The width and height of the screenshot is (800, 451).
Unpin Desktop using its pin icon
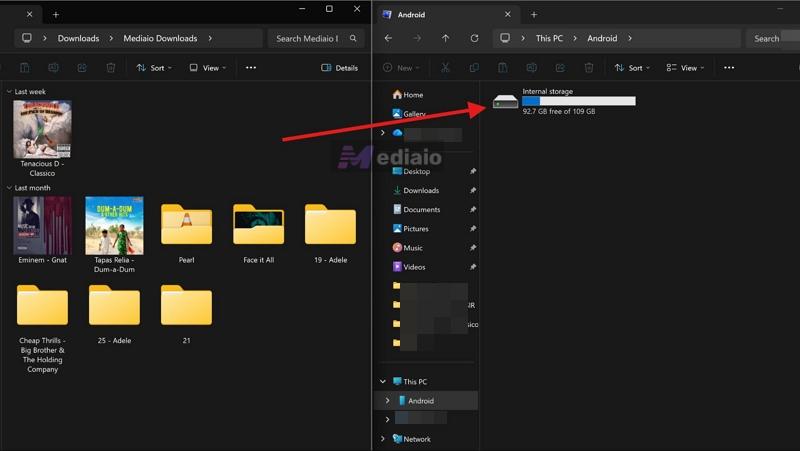click(473, 171)
